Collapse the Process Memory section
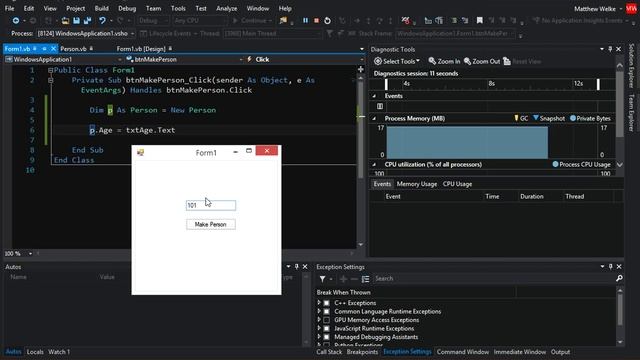This screenshot has height=360, width=640. (x=374, y=118)
